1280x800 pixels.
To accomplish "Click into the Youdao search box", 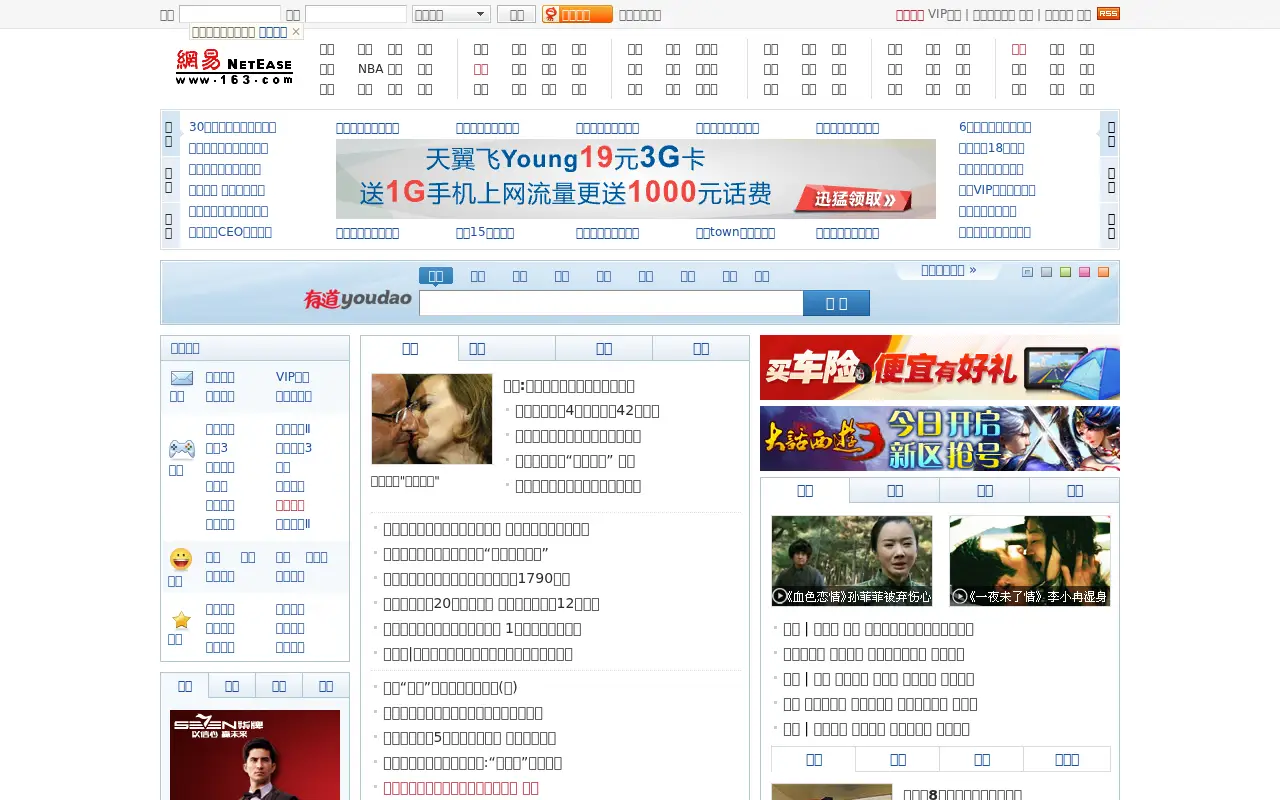I will 611,303.
